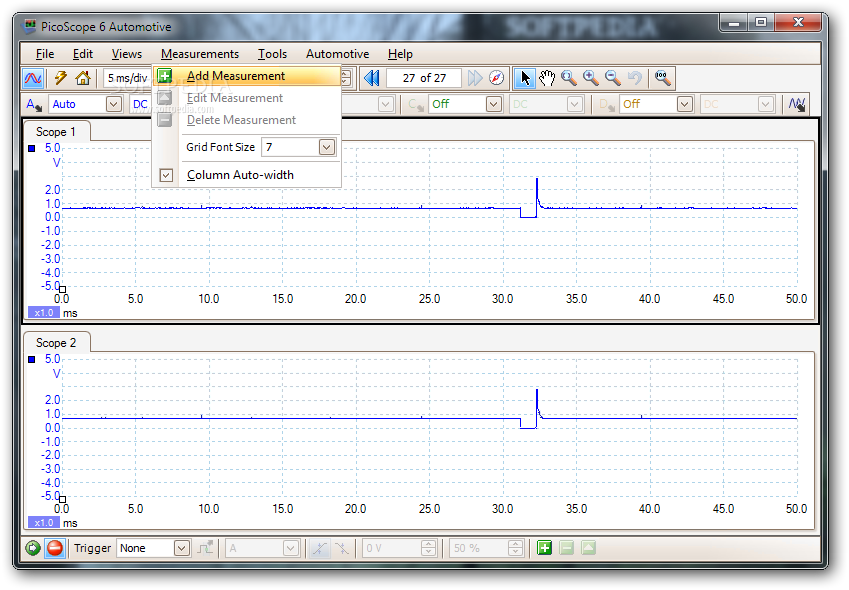Open the channel B range dropdown arrow
This screenshot has width=849, height=590.
pyautogui.click(x=386, y=104)
